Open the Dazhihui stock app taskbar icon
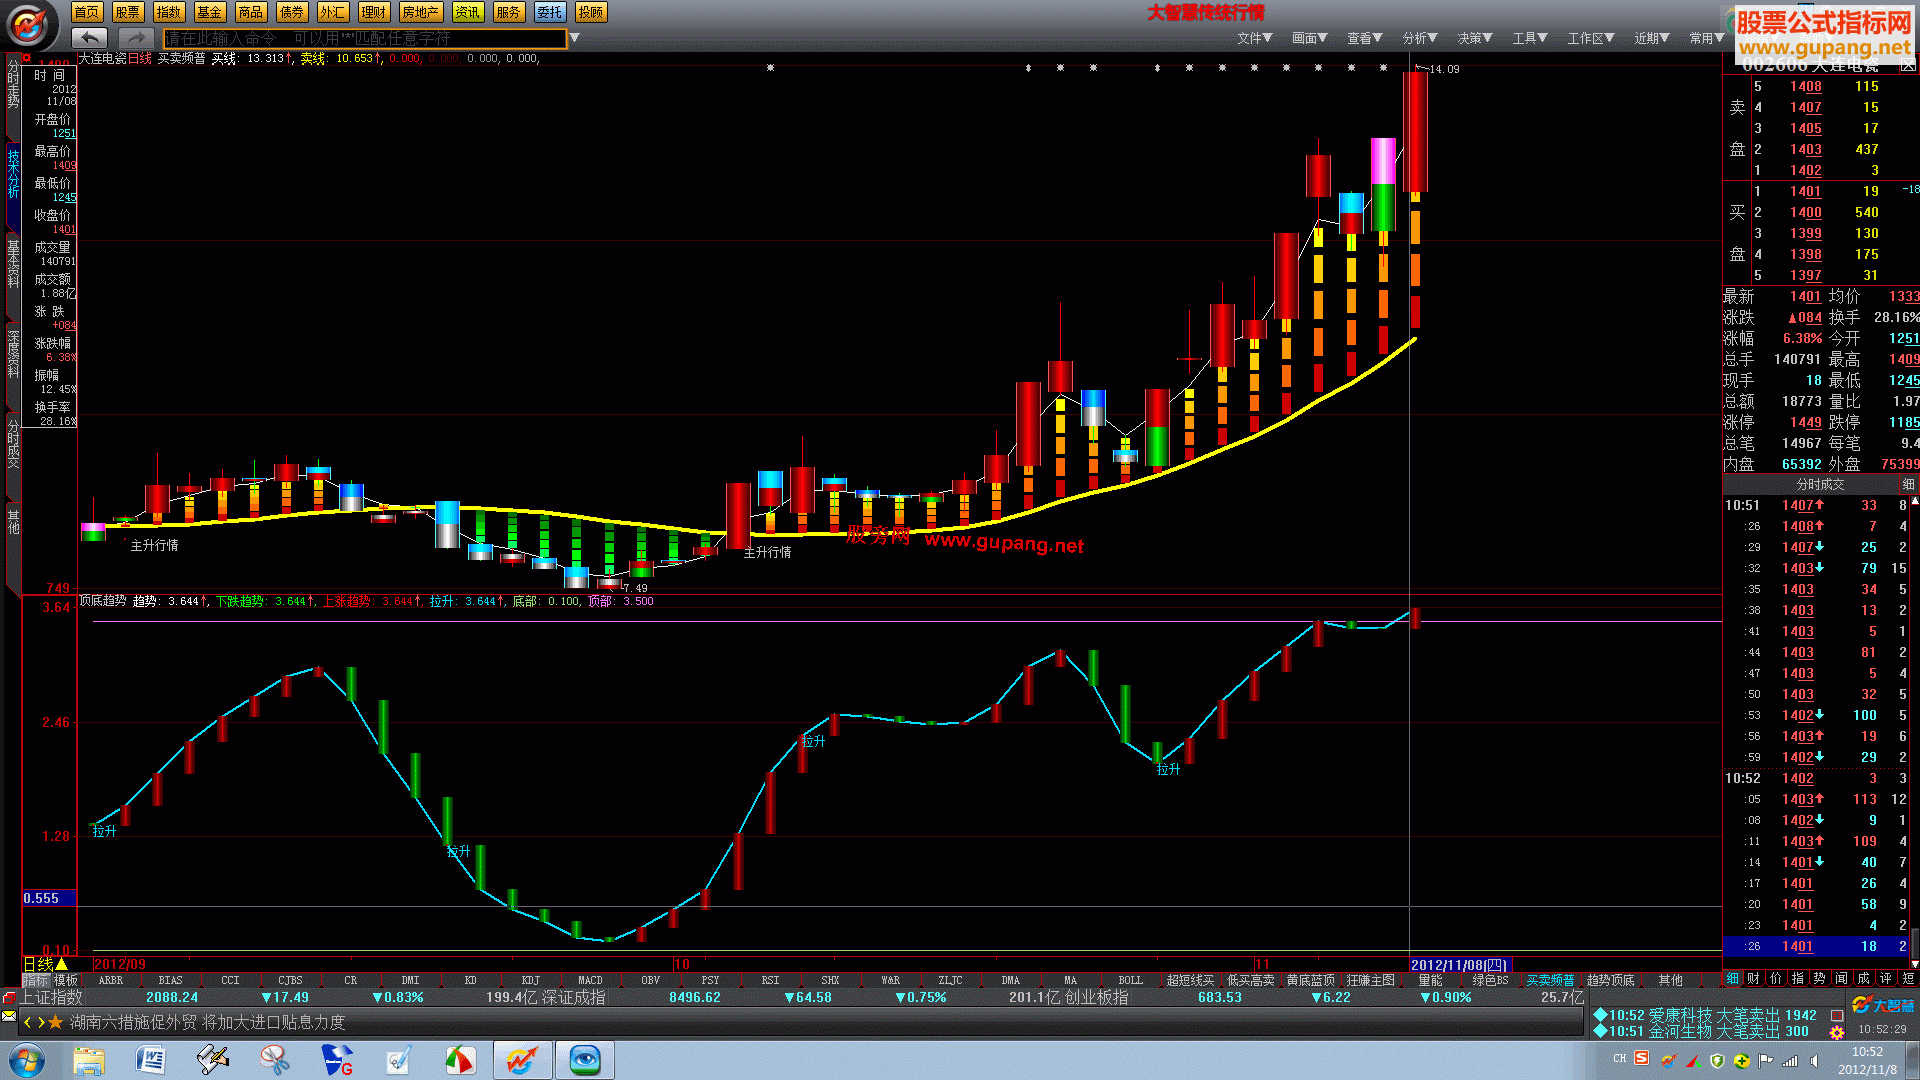The height and width of the screenshot is (1080, 1920). 522,1060
